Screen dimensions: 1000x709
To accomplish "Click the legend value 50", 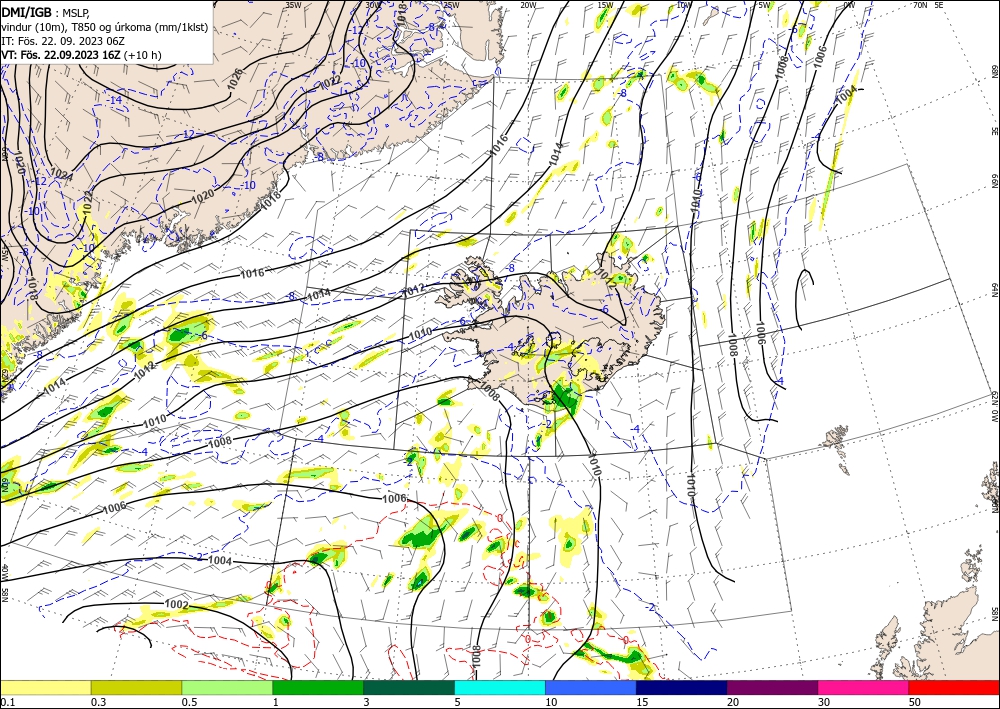I will point(915,702).
